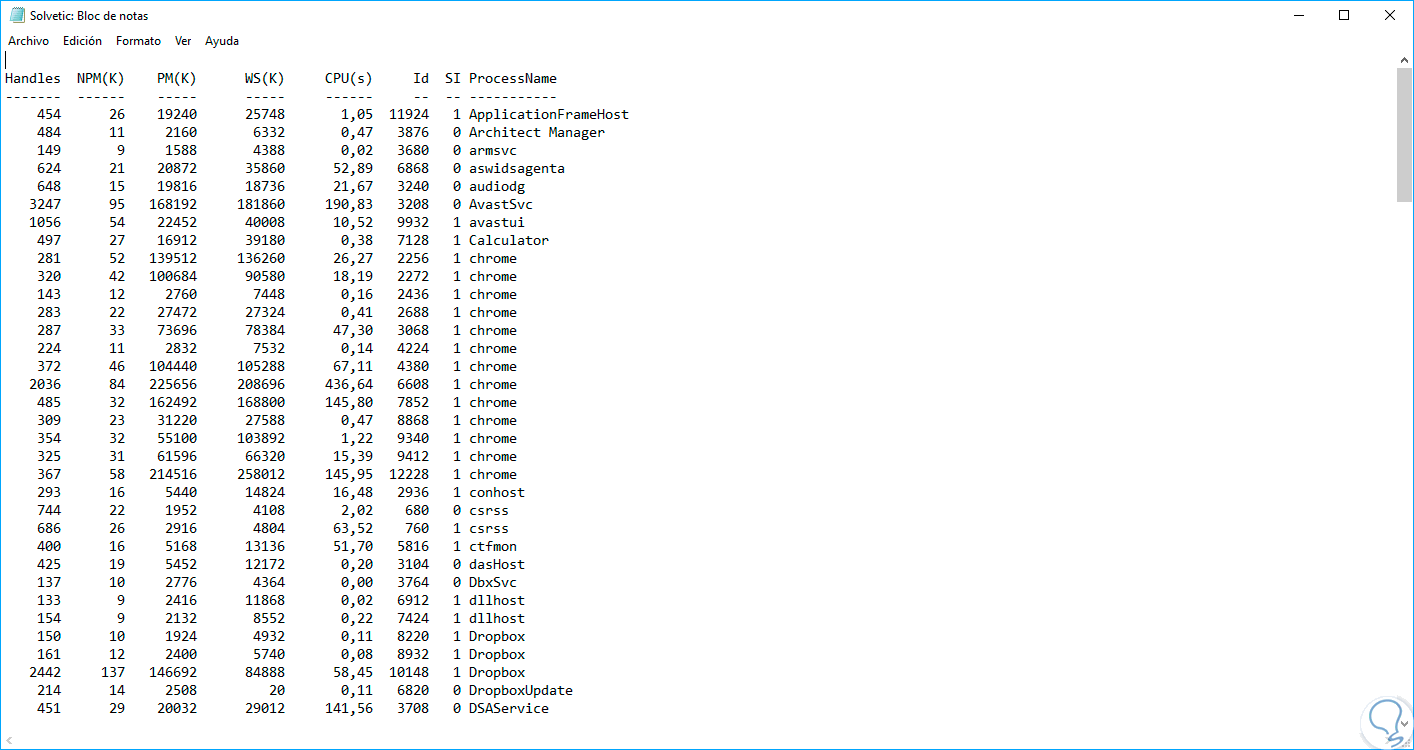
Task: Click "csrss" in the row with Id 680
Action: (489, 510)
